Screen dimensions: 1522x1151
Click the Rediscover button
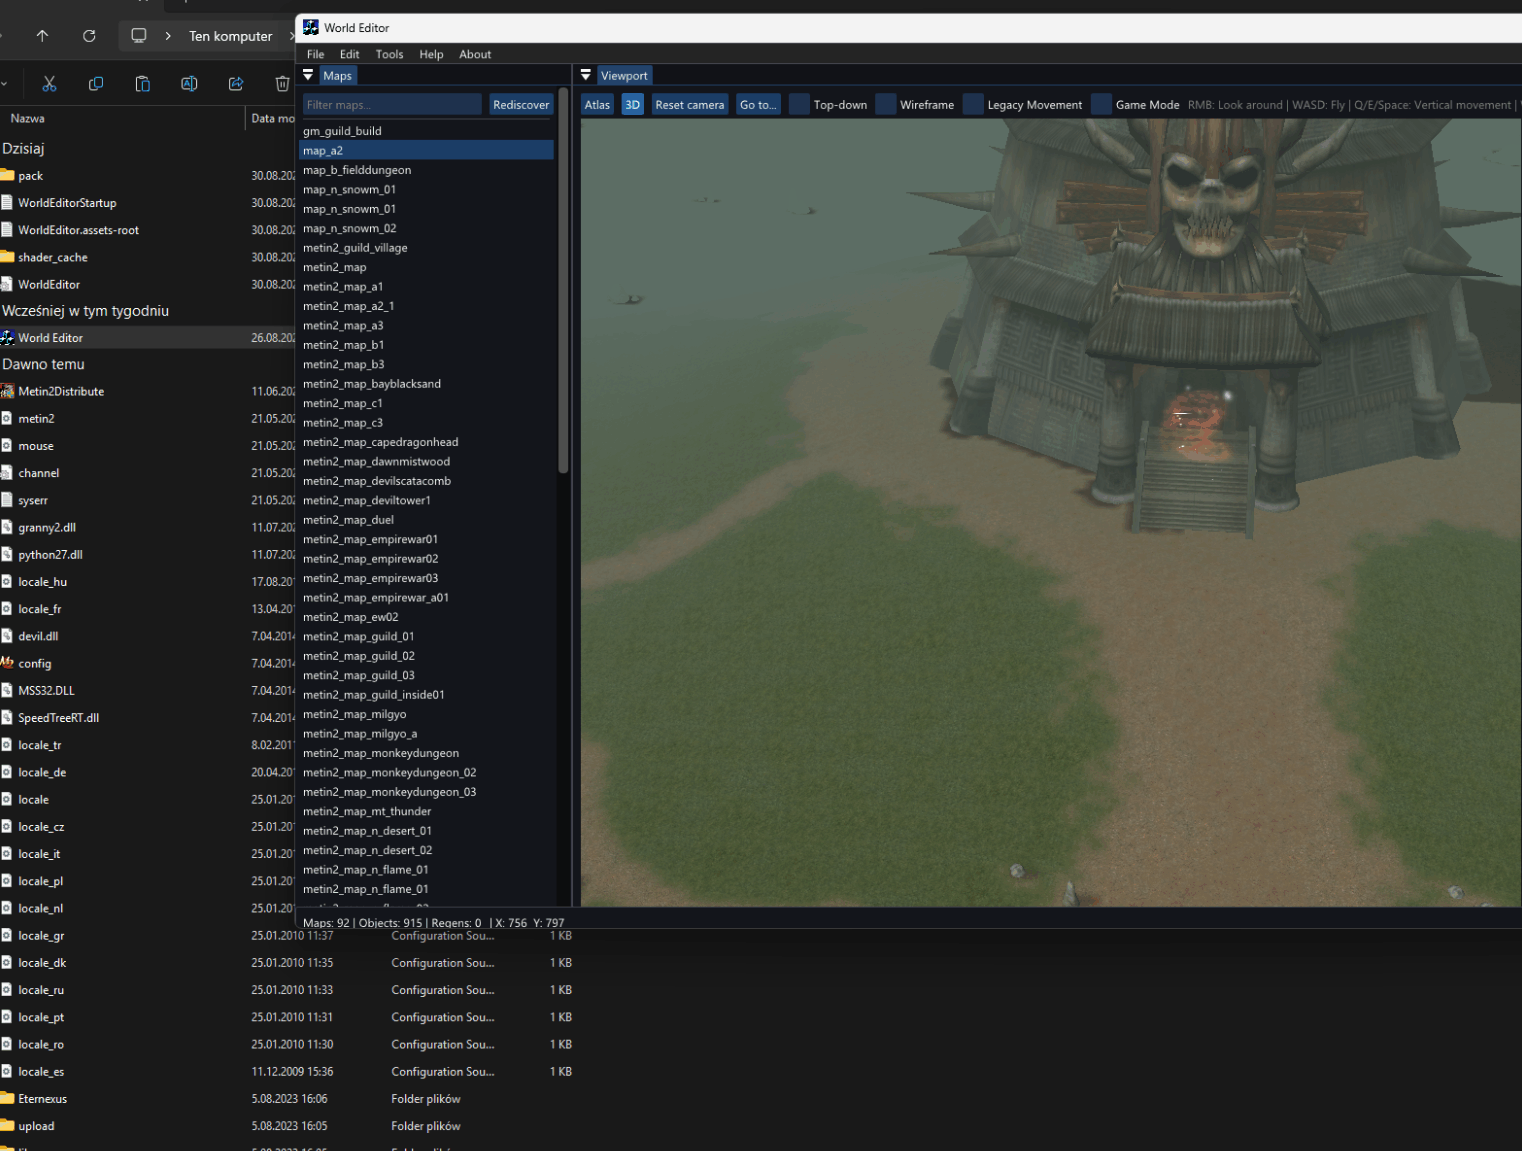521,104
